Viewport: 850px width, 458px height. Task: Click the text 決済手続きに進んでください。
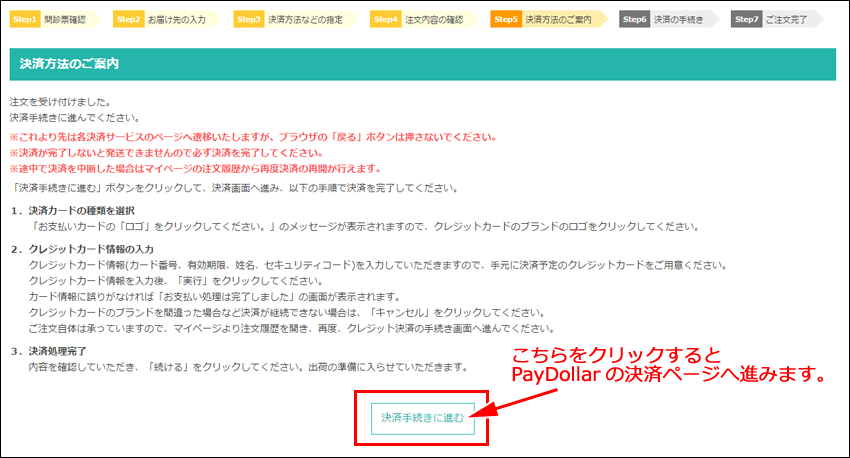click(75, 118)
